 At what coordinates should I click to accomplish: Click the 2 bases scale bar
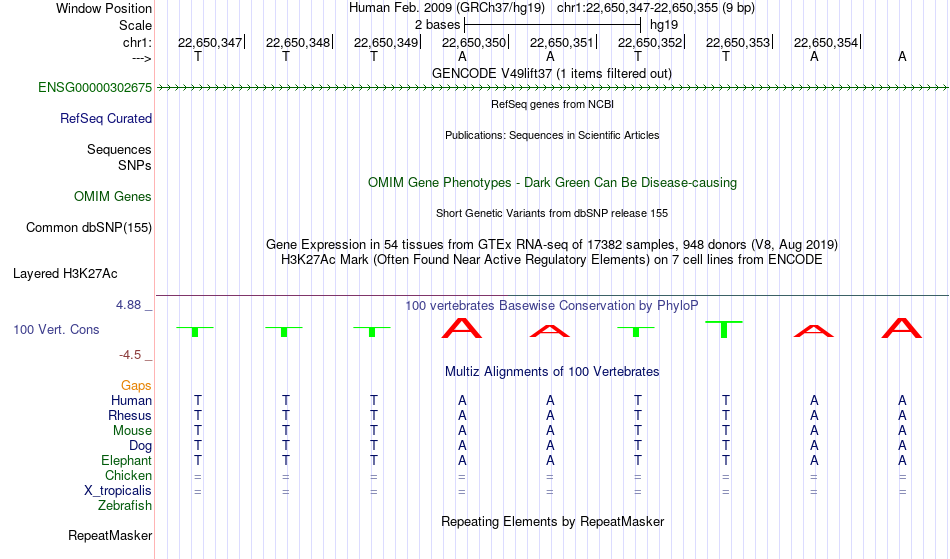pyautogui.click(x=553, y=25)
